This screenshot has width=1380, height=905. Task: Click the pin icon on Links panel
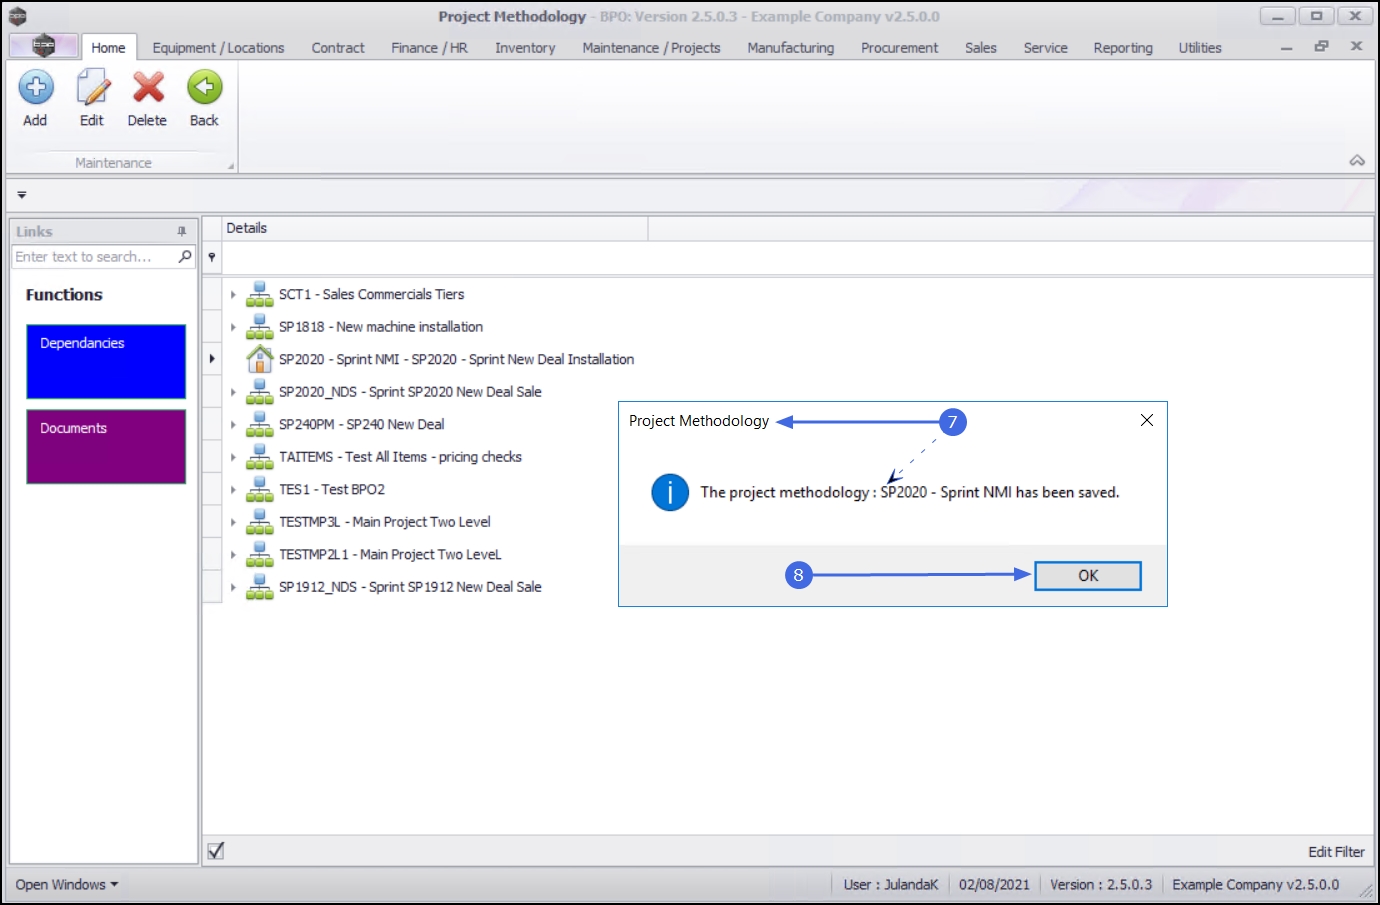(181, 231)
